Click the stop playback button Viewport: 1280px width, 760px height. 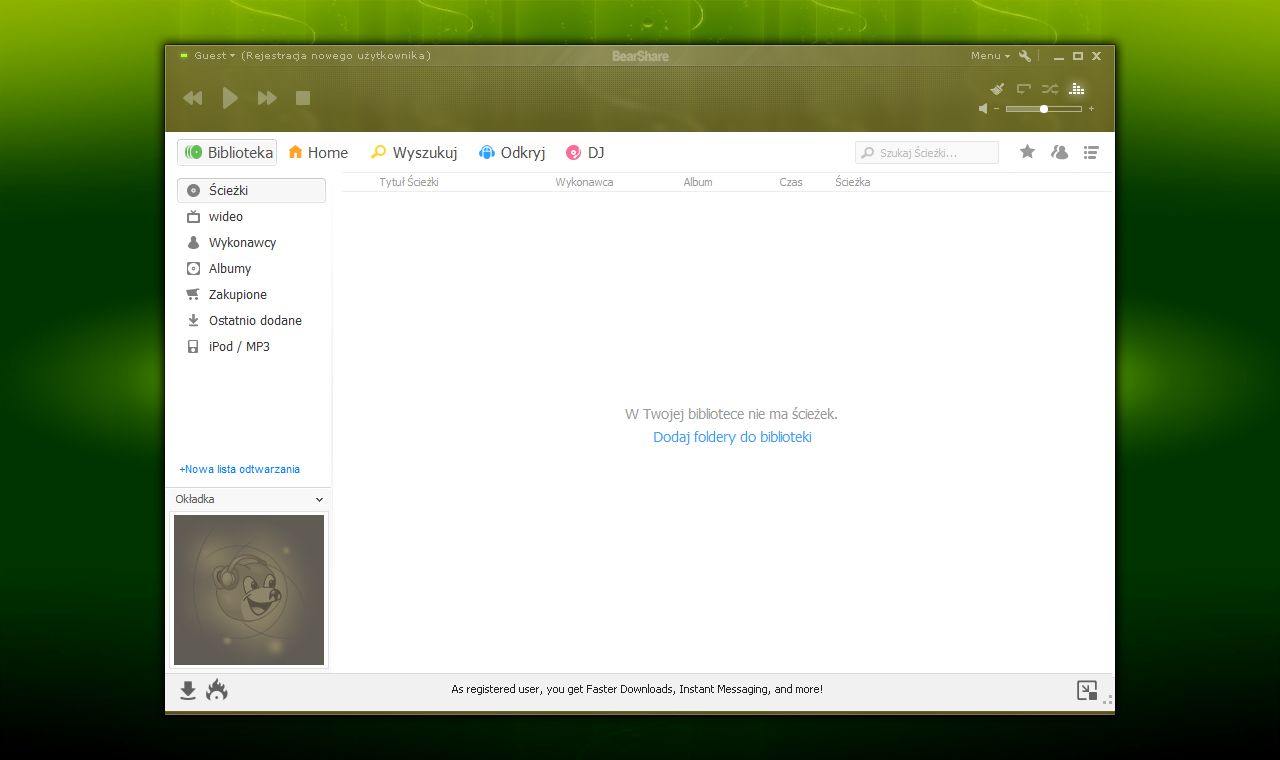303,98
